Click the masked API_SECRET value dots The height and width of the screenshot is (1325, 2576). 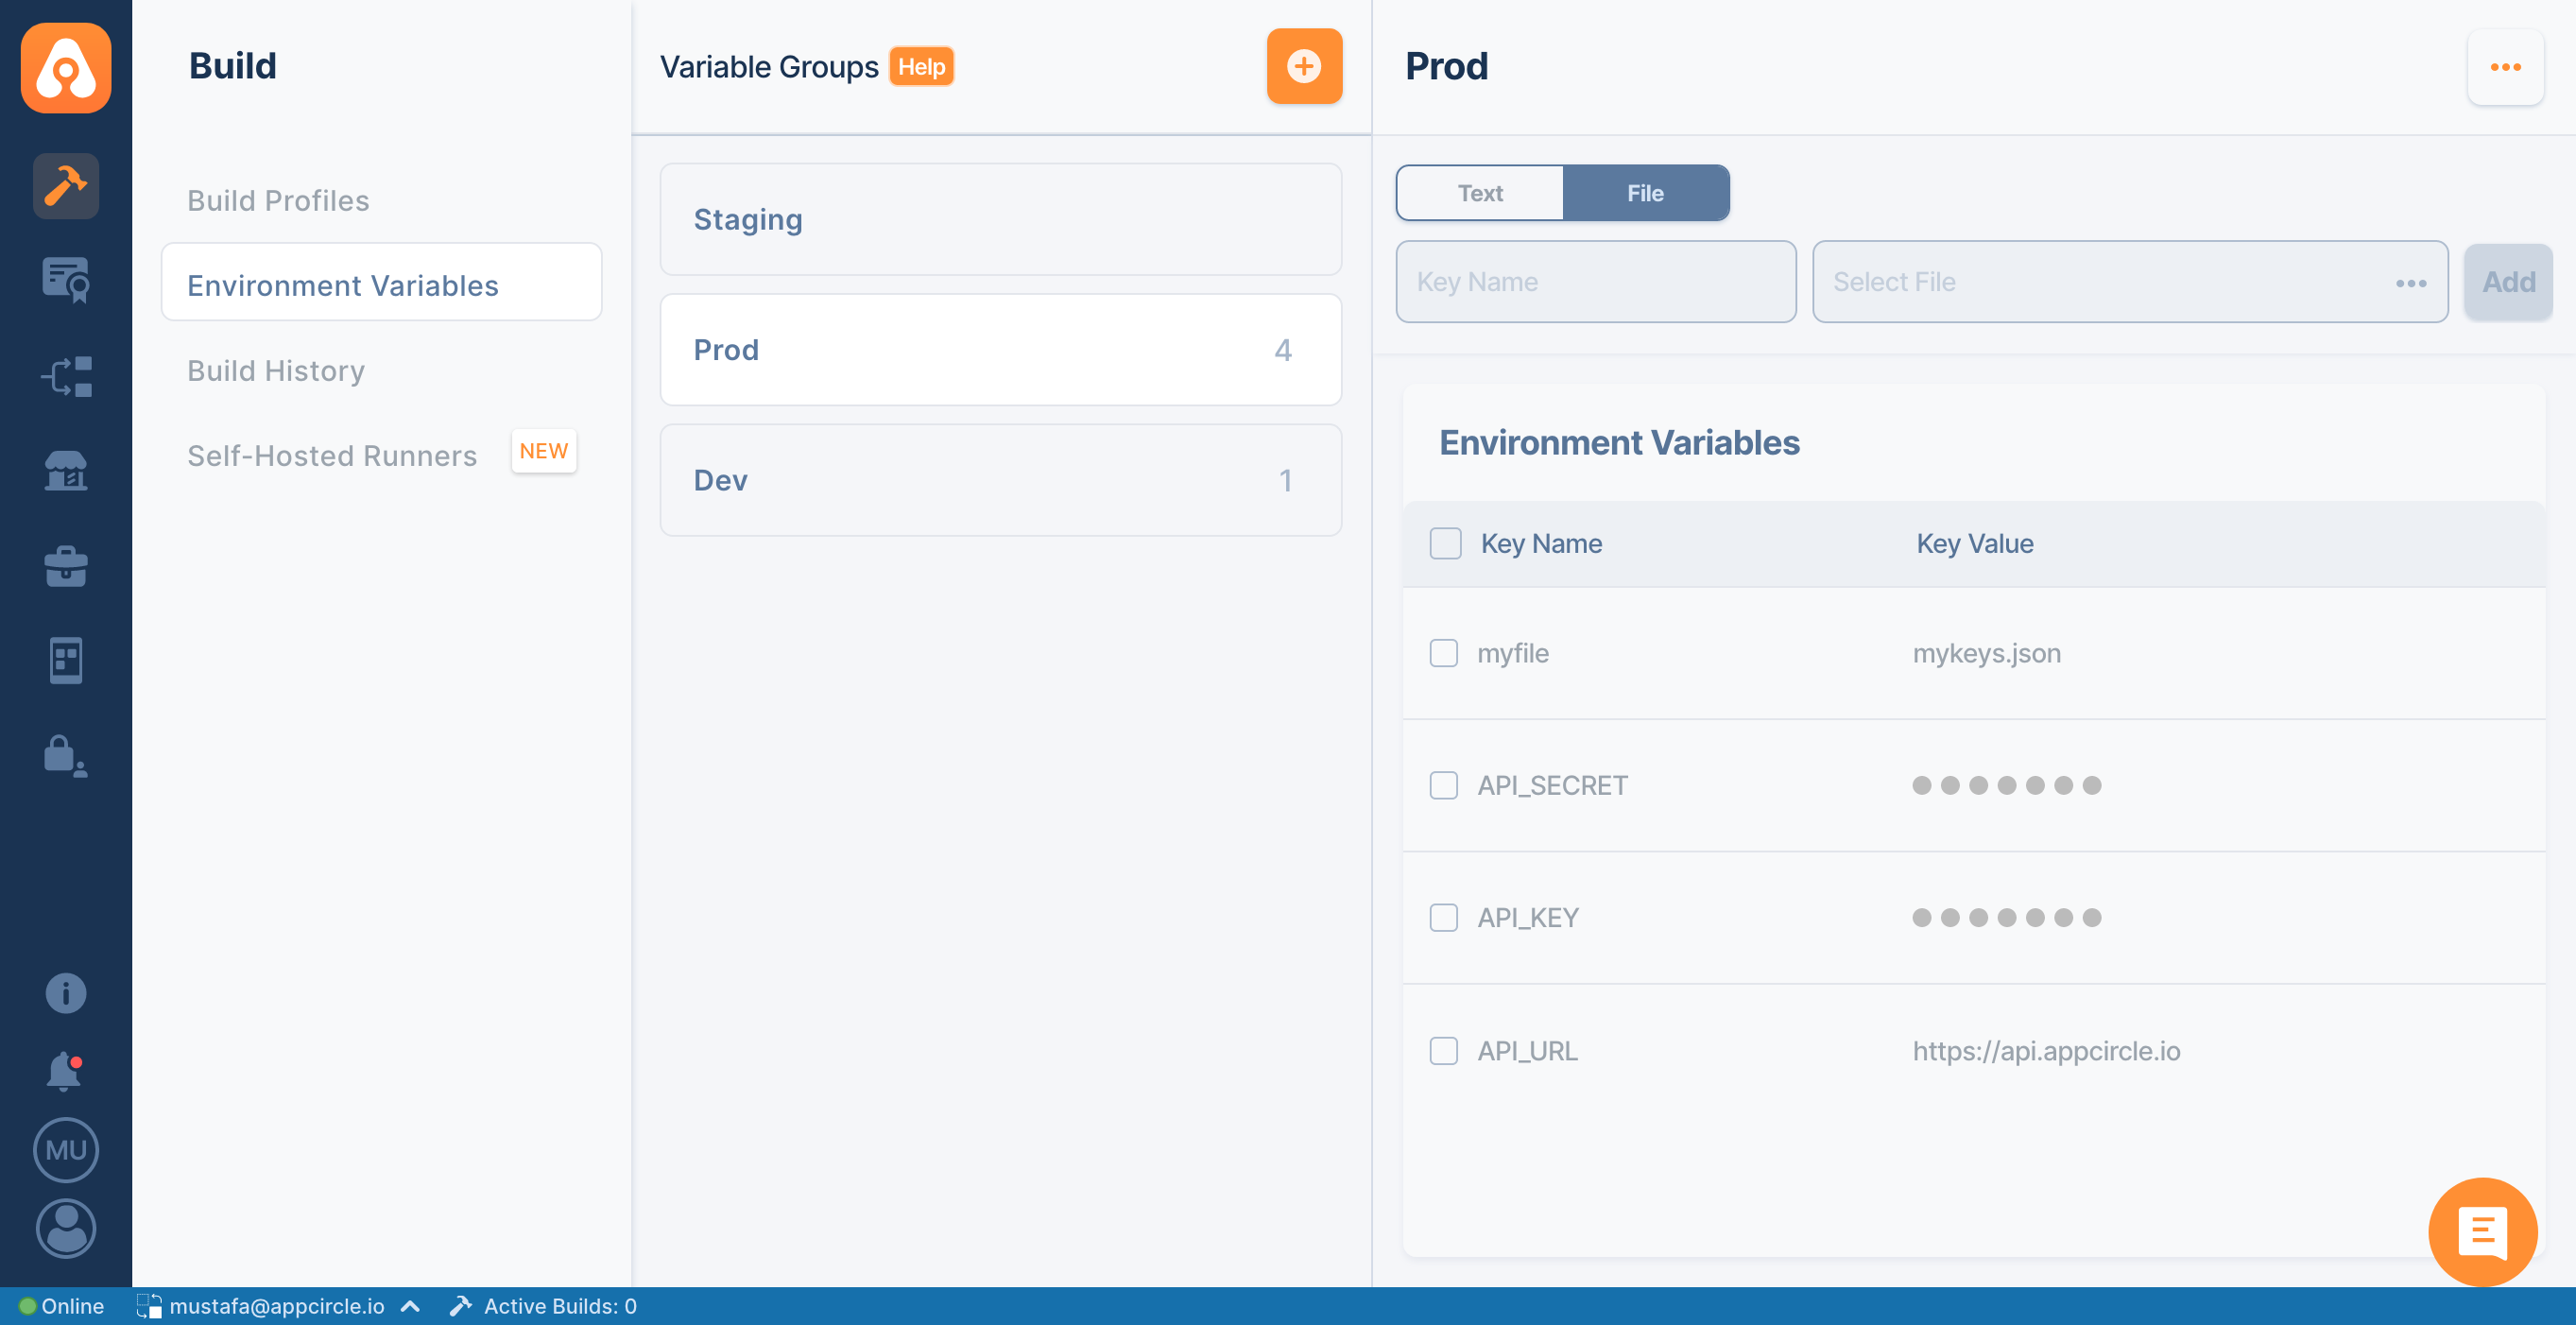(2006, 785)
